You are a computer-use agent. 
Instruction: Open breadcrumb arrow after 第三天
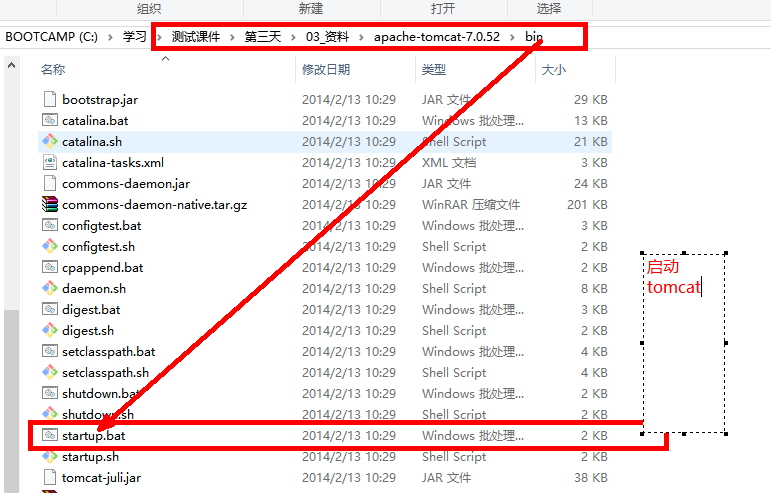[294, 37]
